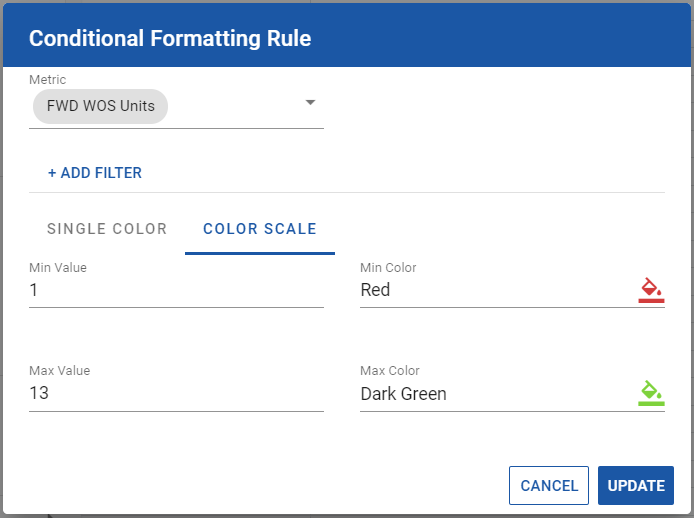Screen dimensions: 694x518
Task: Click the Min Color label
Action: 388,267
